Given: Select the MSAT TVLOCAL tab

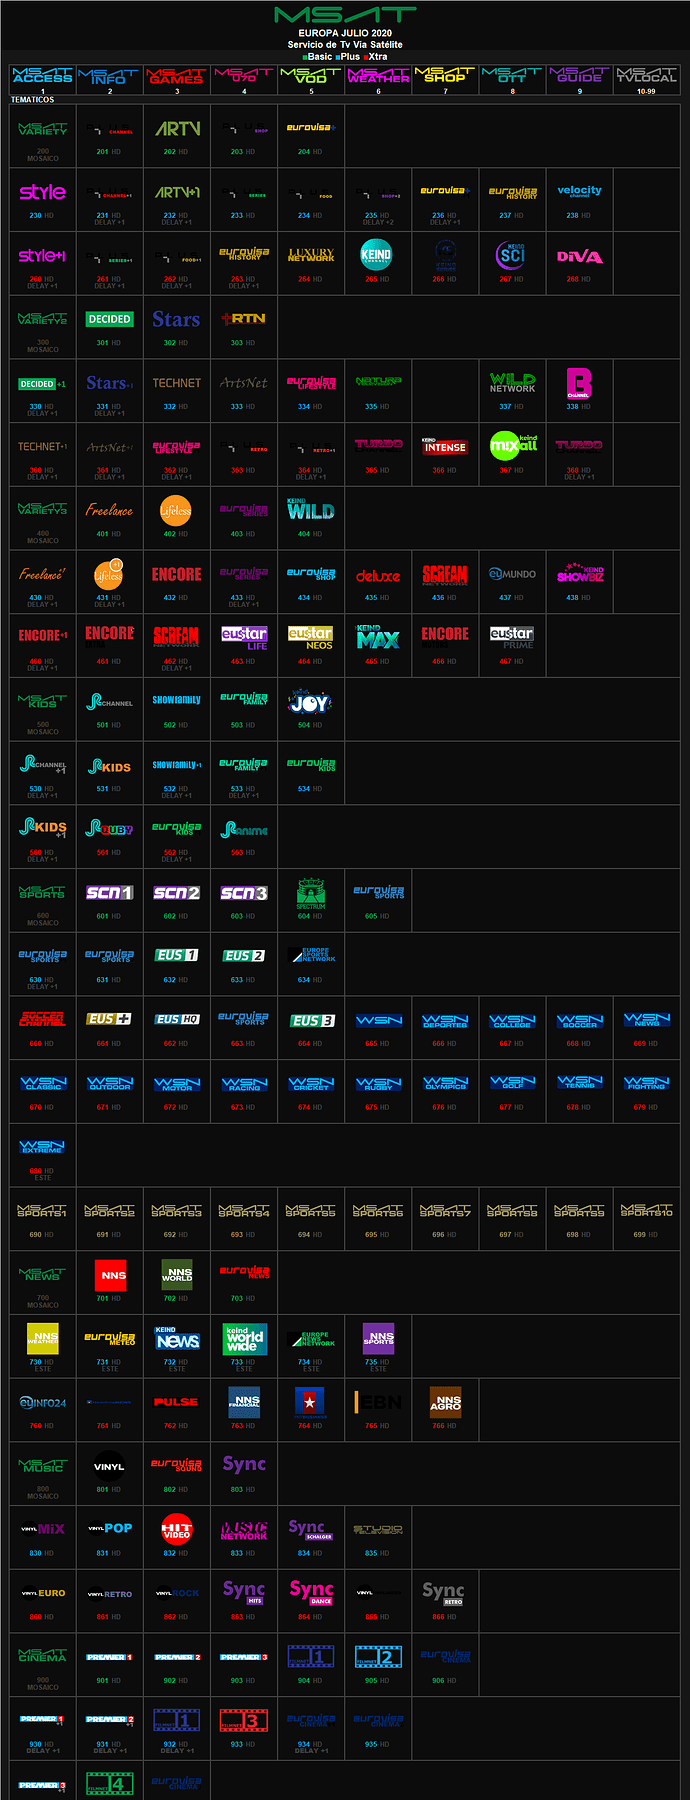Looking at the screenshot, I should (646, 75).
